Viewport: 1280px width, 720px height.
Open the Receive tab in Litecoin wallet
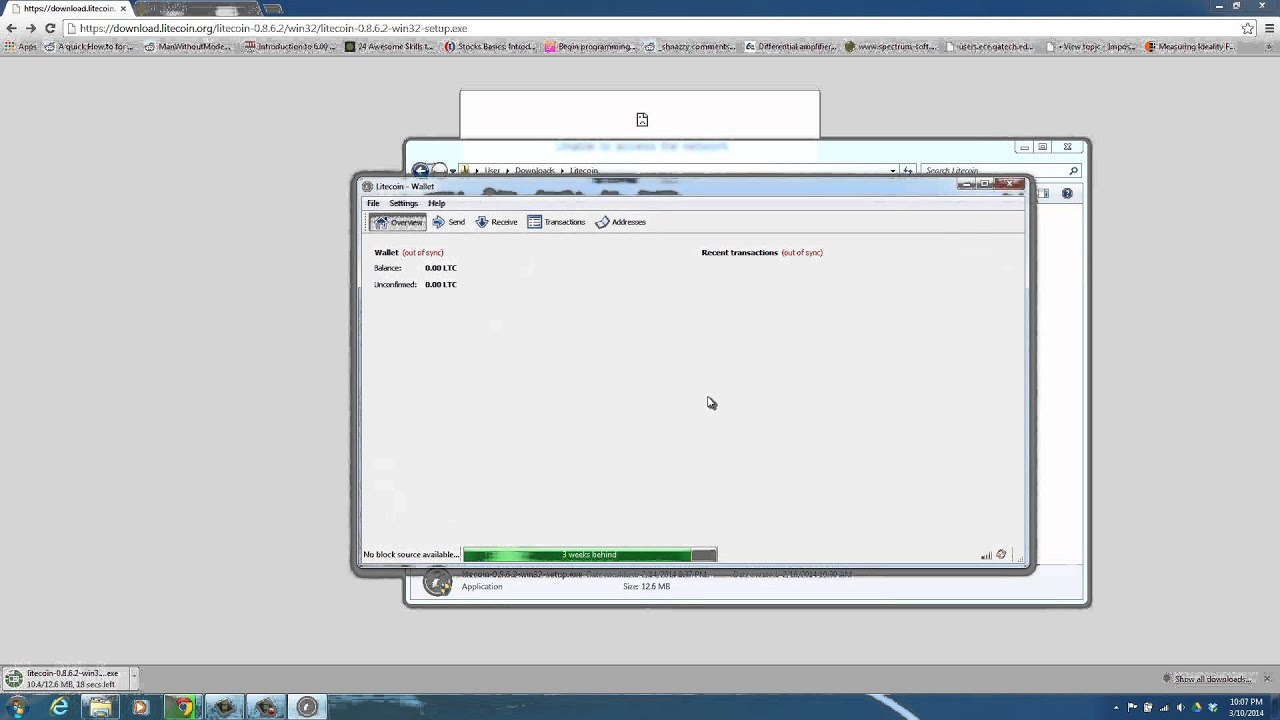coord(496,222)
